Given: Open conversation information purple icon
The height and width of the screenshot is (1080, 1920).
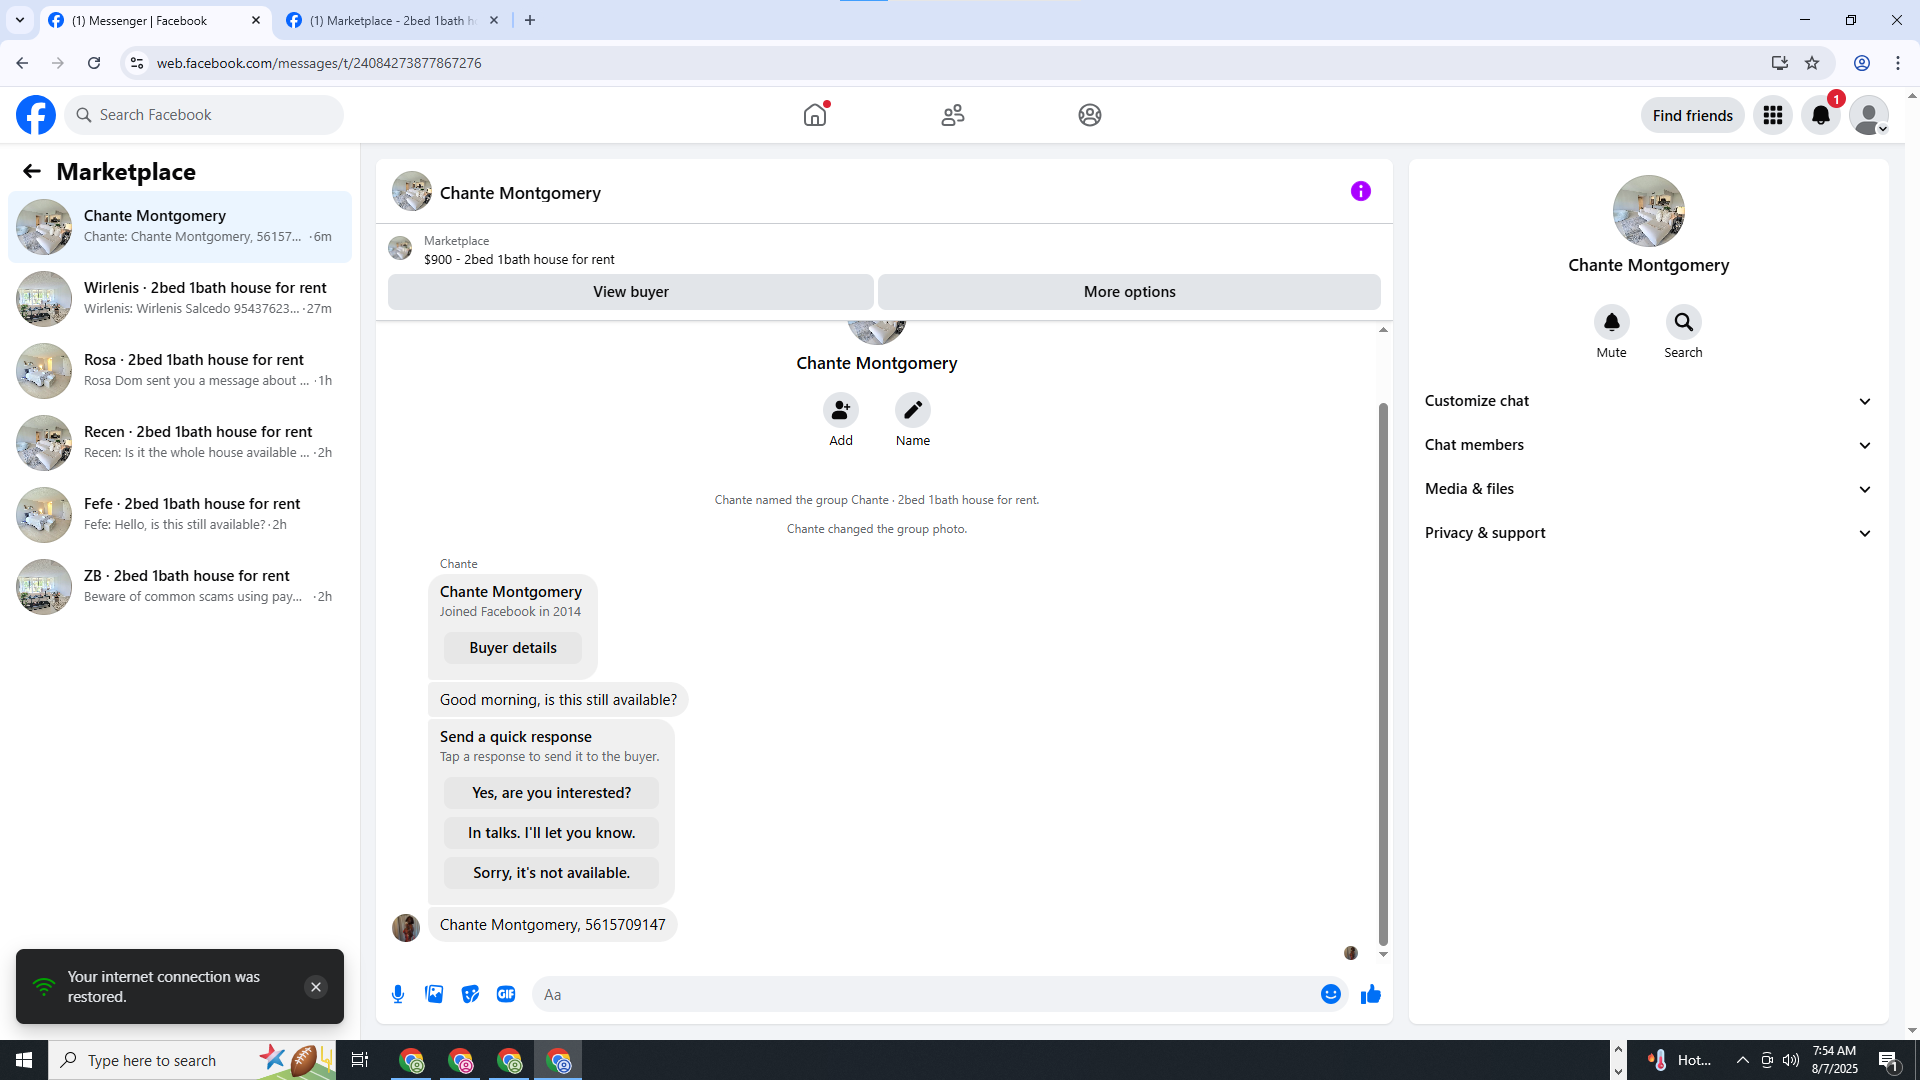Looking at the screenshot, I should point(1361,191).
